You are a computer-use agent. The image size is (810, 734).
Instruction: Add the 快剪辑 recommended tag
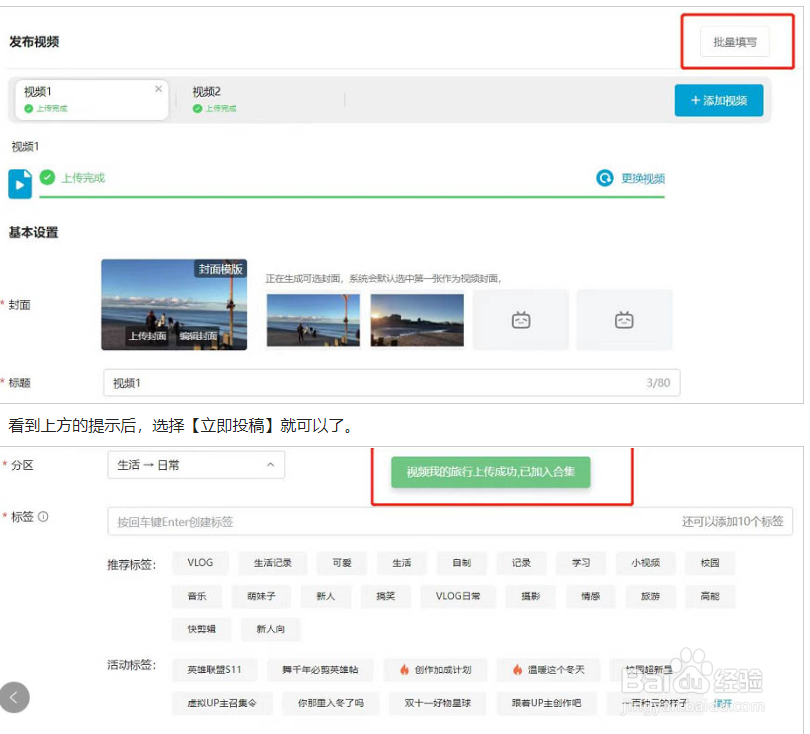point(201,629)
